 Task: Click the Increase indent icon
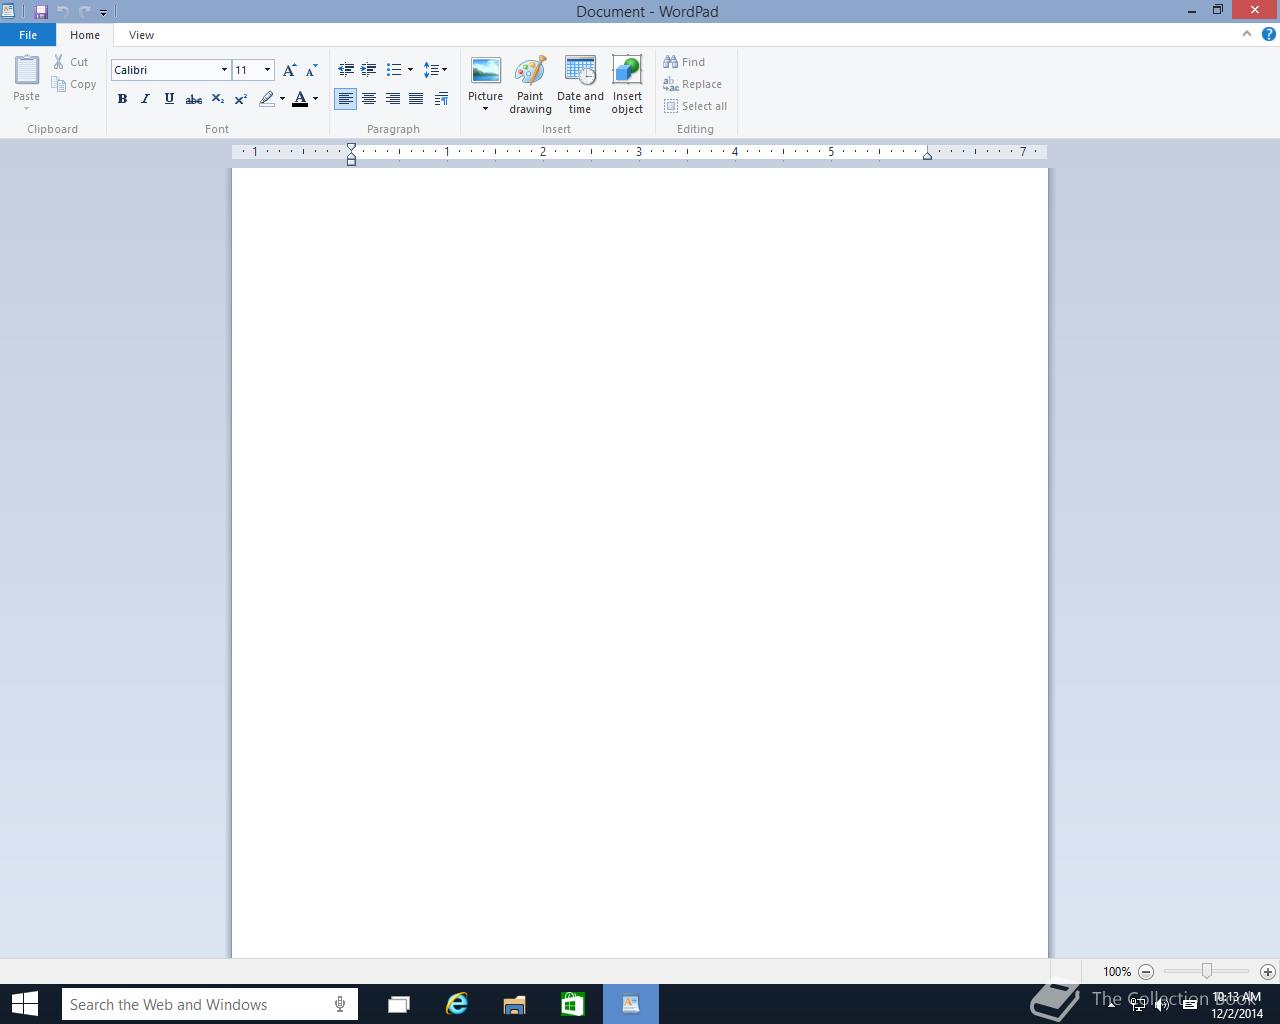click(369, 70)
